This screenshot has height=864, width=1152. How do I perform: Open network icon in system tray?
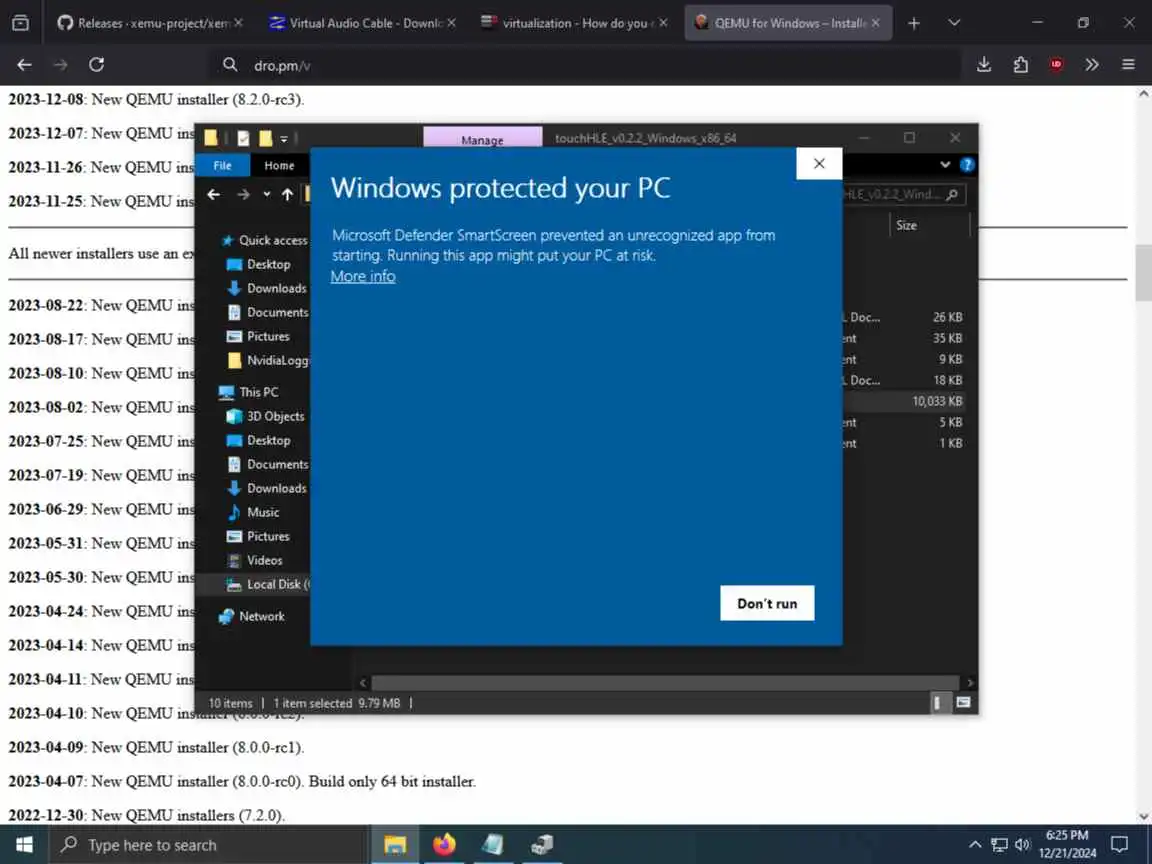[999, 845]
